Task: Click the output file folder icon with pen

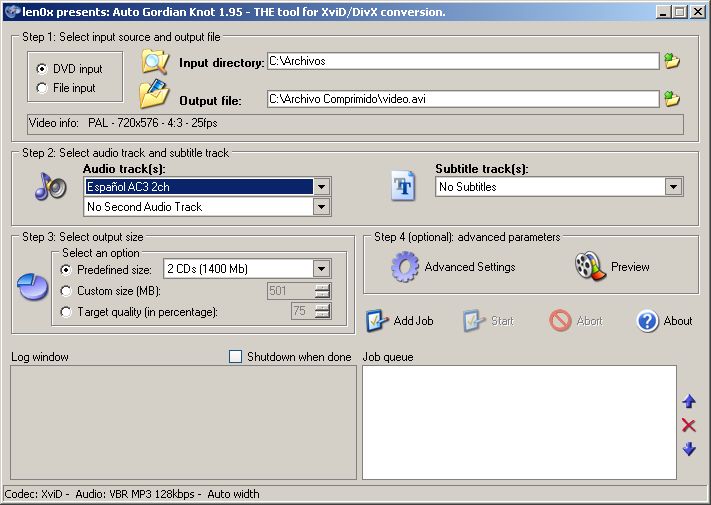Action: [x=154, y=94]
